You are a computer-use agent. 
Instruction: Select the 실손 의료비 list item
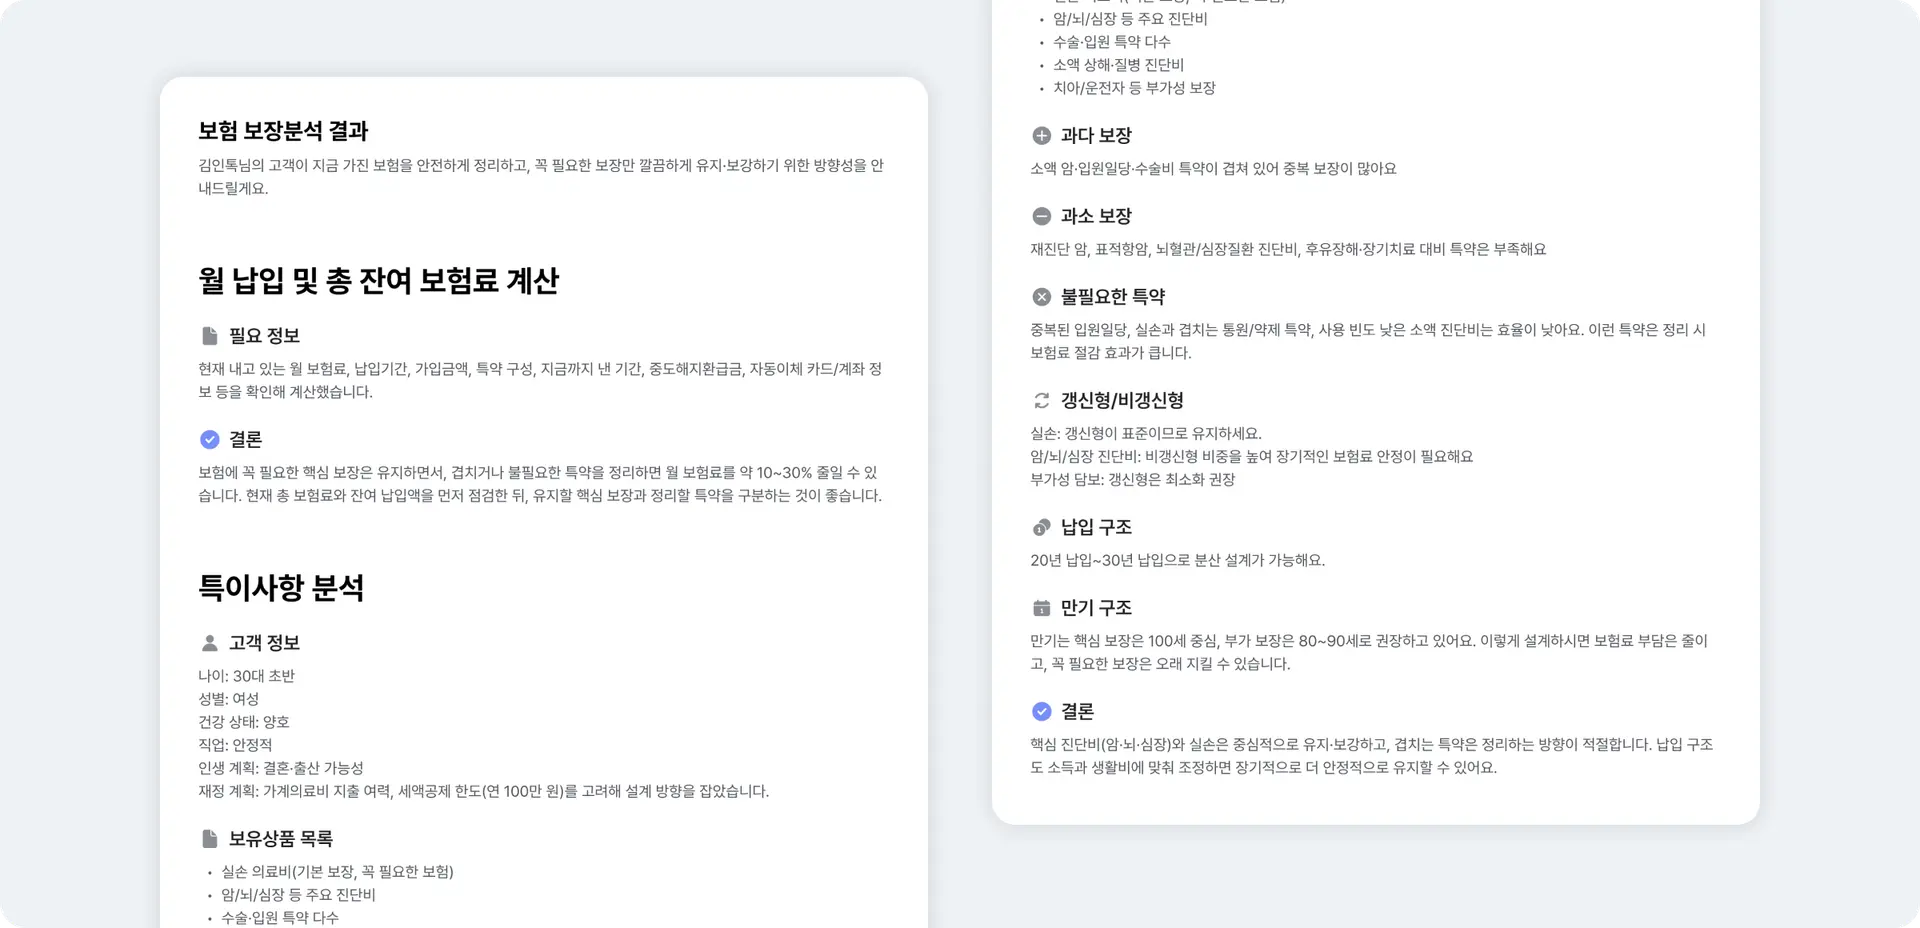(x=337, y=872)
